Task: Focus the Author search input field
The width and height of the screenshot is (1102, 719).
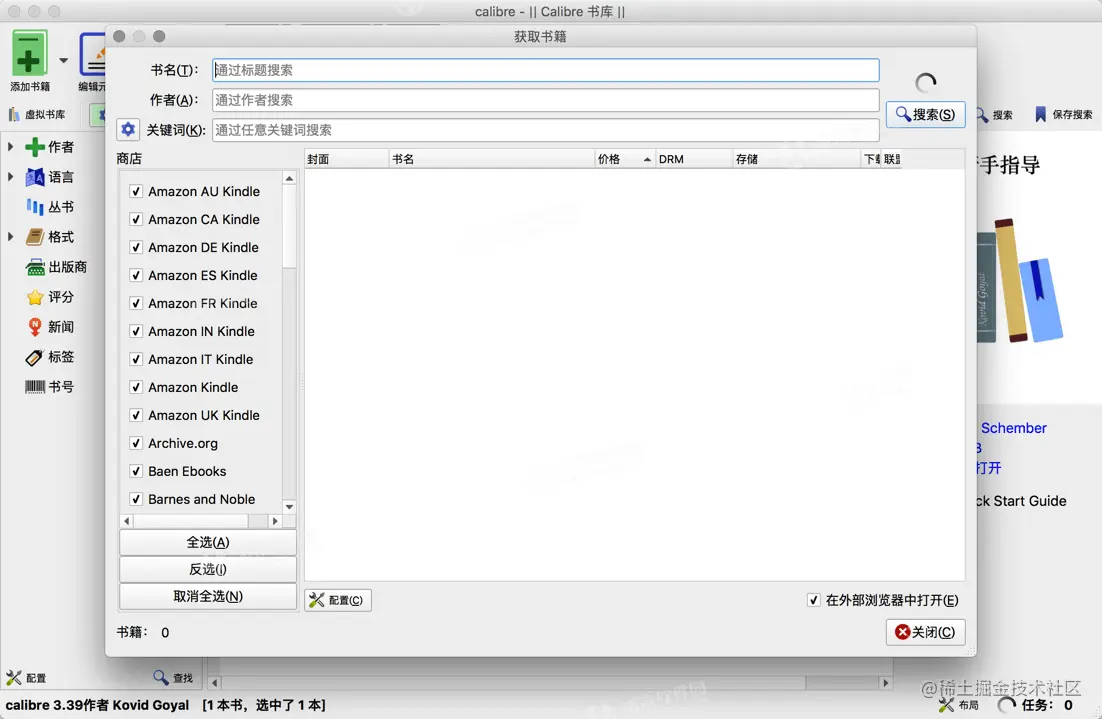Action: [545, 100]
